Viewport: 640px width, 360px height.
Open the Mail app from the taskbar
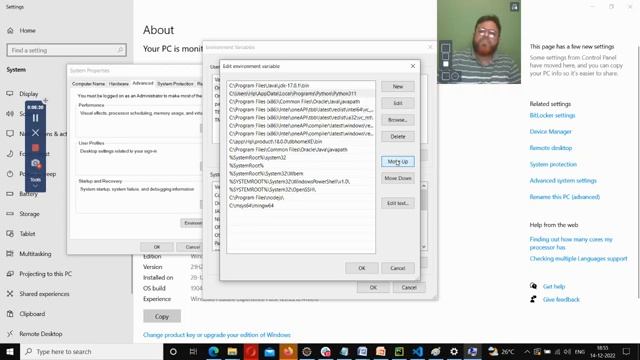point(269,351)
